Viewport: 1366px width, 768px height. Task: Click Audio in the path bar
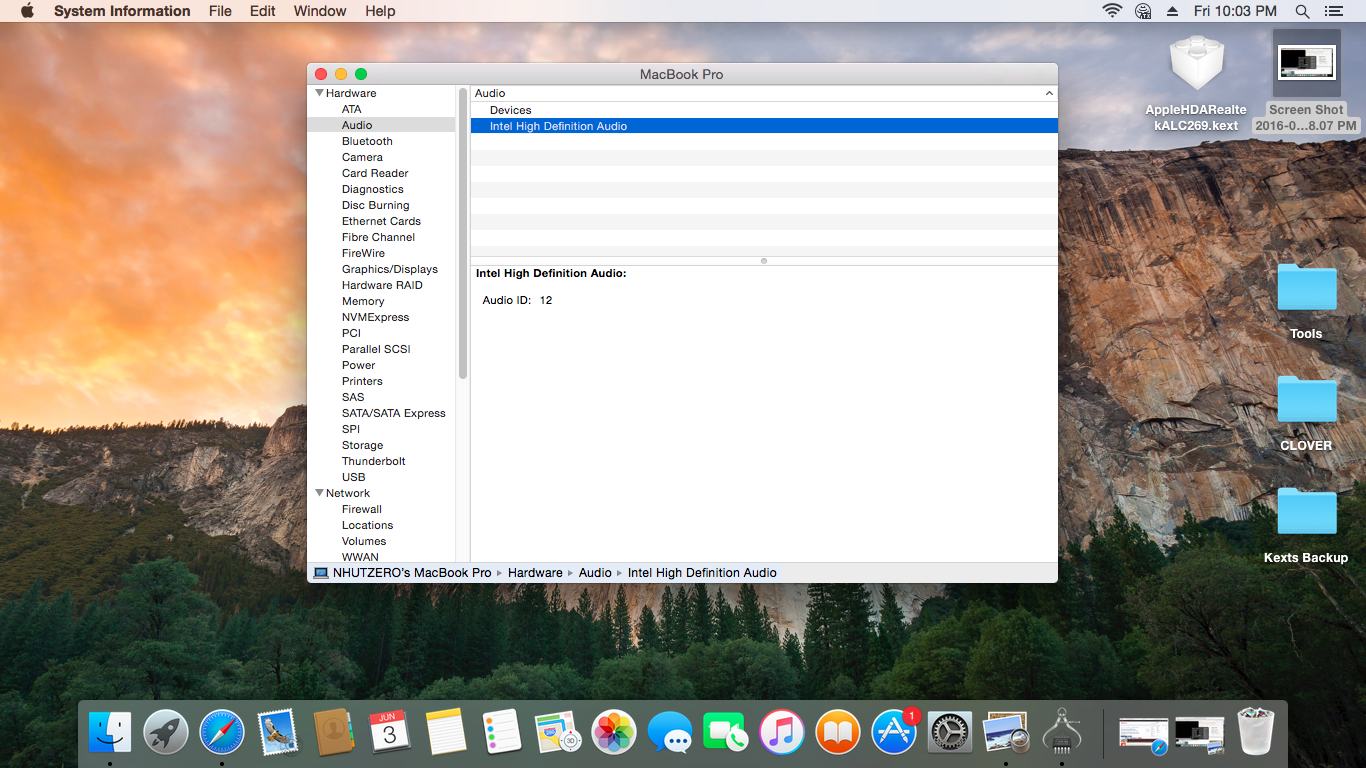[x=595, y=573]
